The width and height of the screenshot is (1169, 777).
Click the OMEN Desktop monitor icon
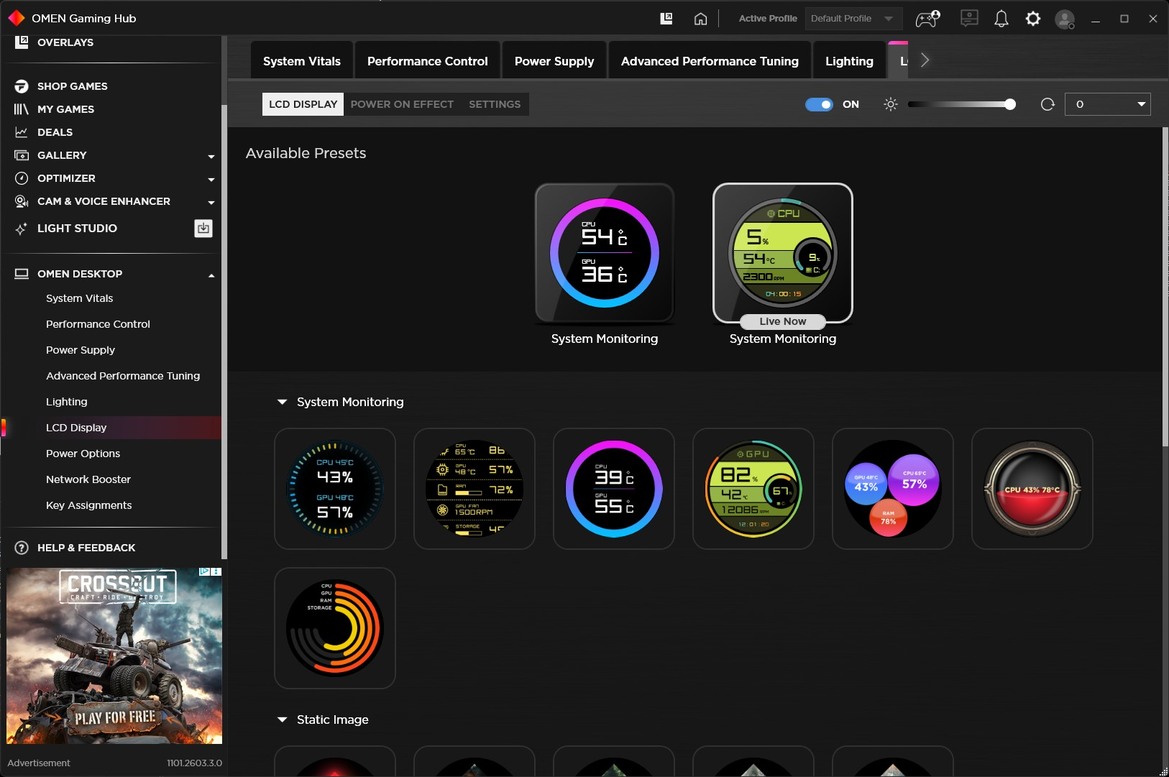point(22,274)
